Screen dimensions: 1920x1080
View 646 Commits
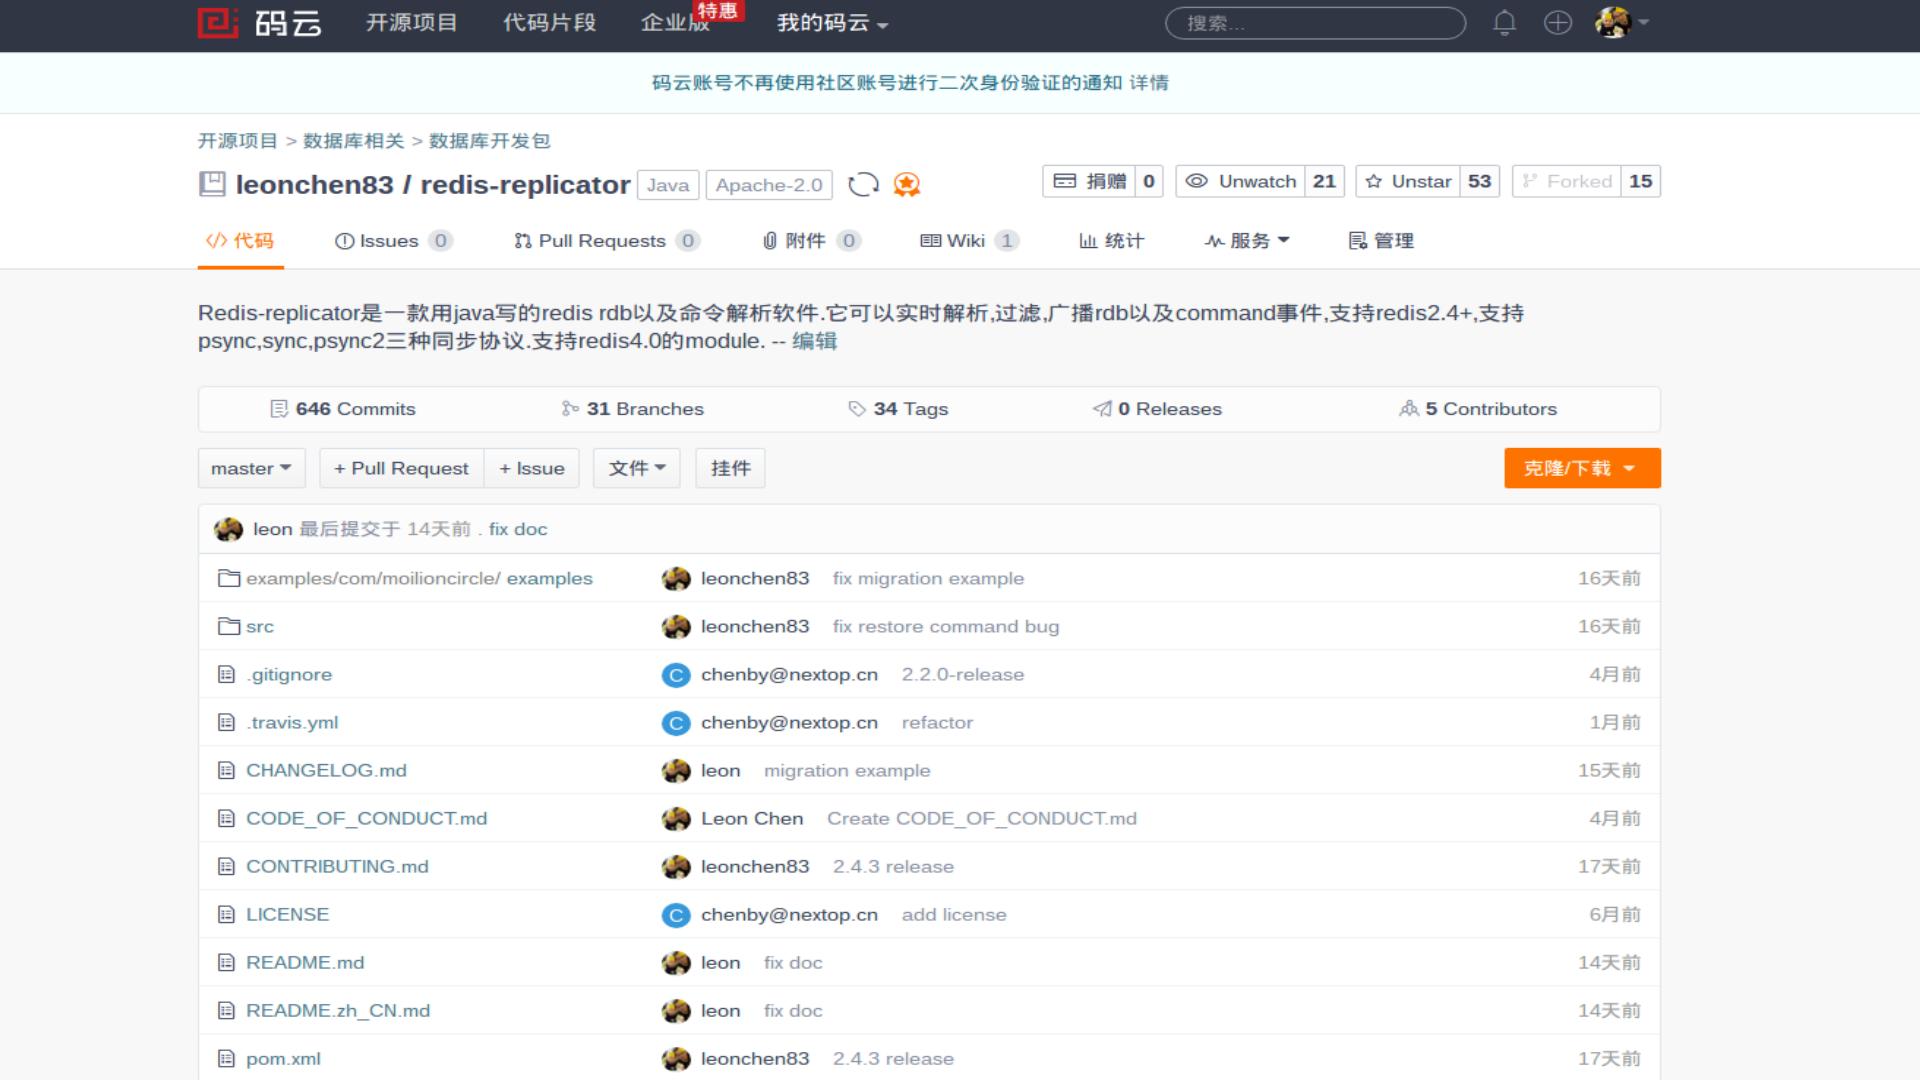tap(343, 409)
